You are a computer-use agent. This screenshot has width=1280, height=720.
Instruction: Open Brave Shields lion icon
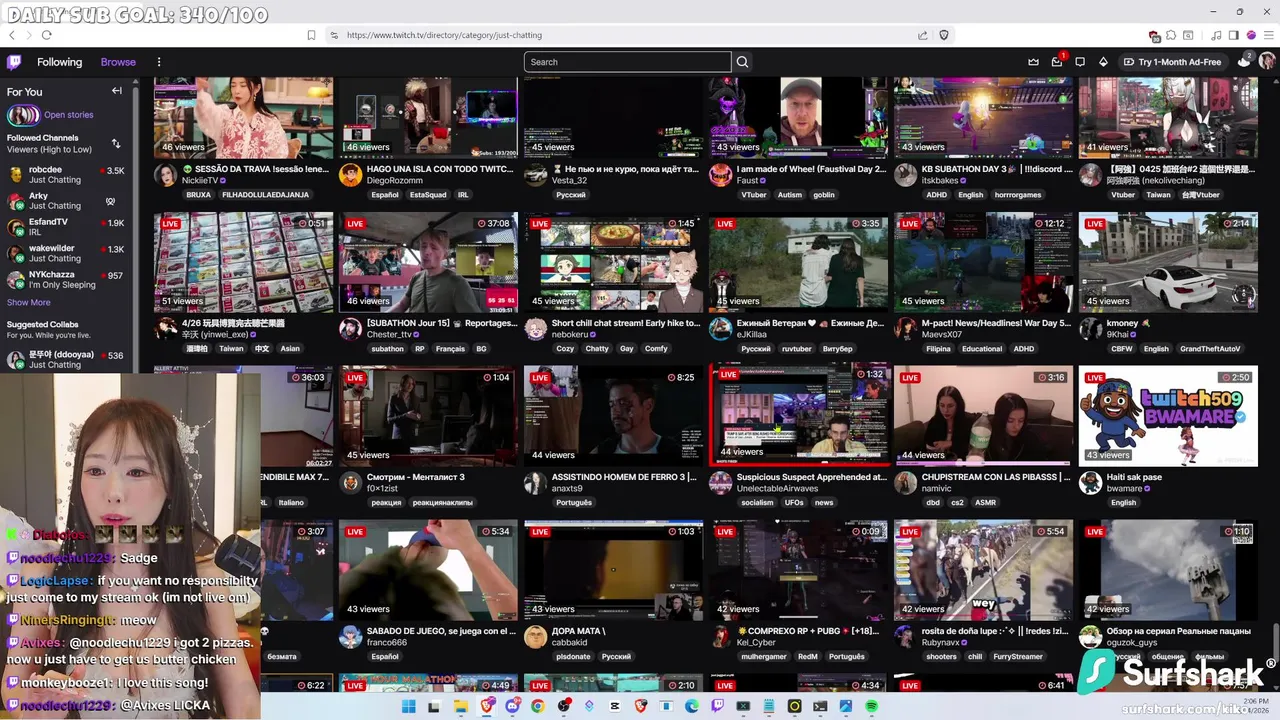(x=943, y=35)
